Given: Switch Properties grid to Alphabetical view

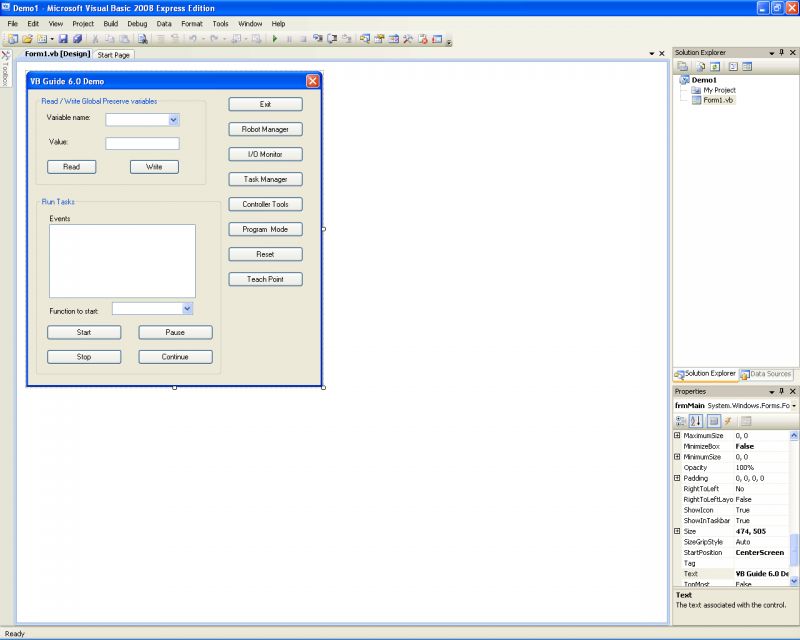Looking at the screenshot, I should [695, 421].
